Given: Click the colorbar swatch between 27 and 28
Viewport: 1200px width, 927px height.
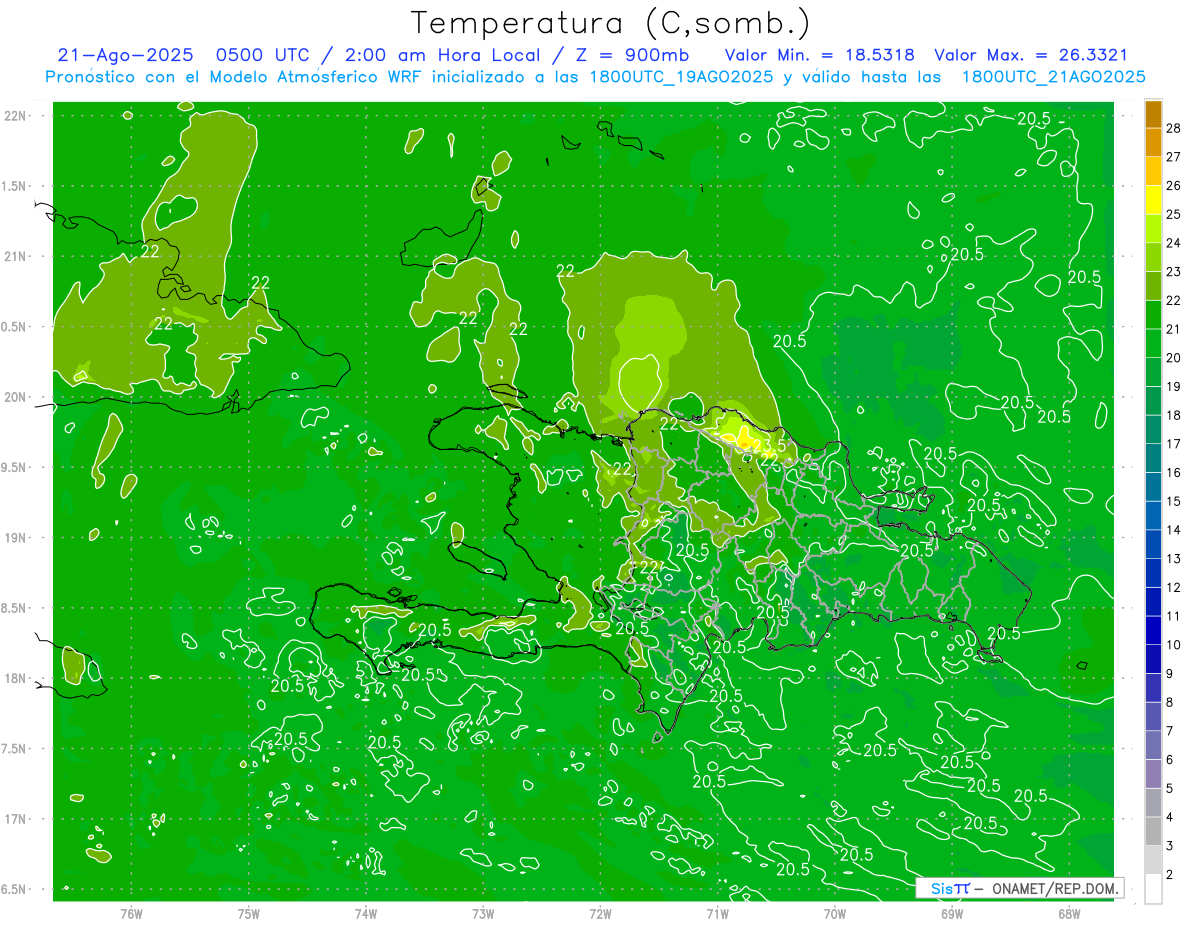Looking at the screenshot, I should click(x=1153, y=142).
